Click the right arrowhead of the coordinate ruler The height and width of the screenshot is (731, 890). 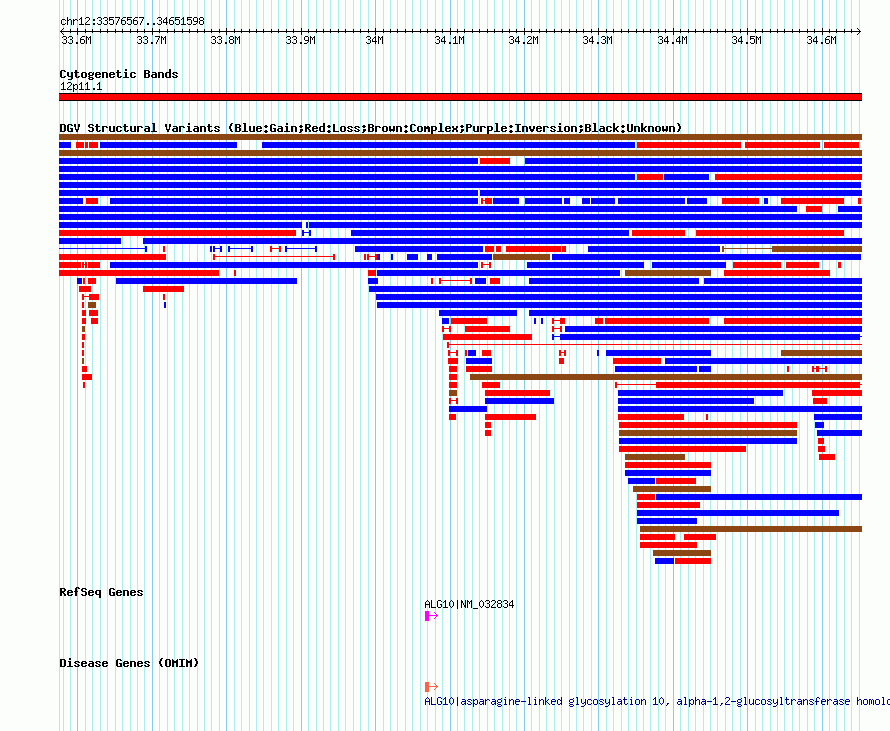(x=859, y=31)
